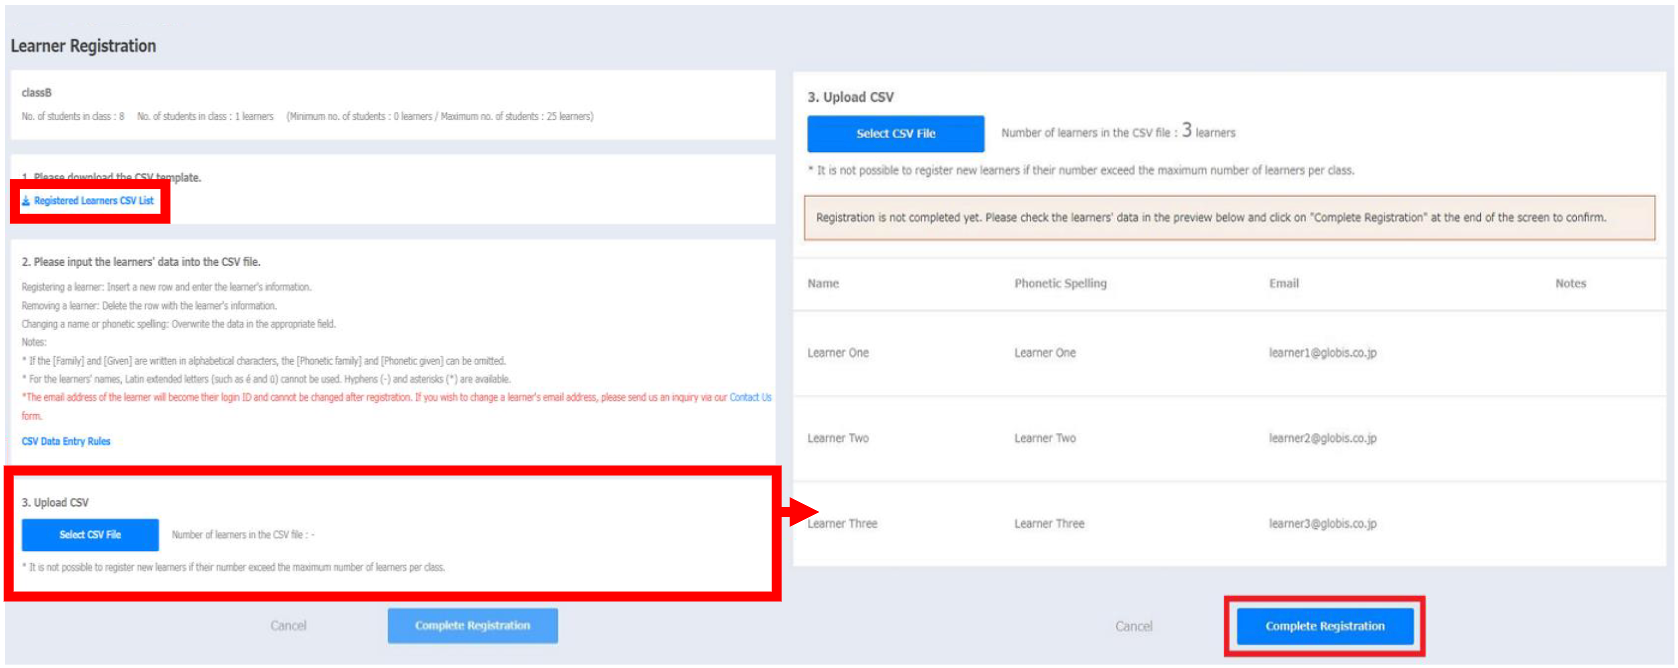Click the Name column header
This screenshot has width=1678, height=668.
pos(823,284)
